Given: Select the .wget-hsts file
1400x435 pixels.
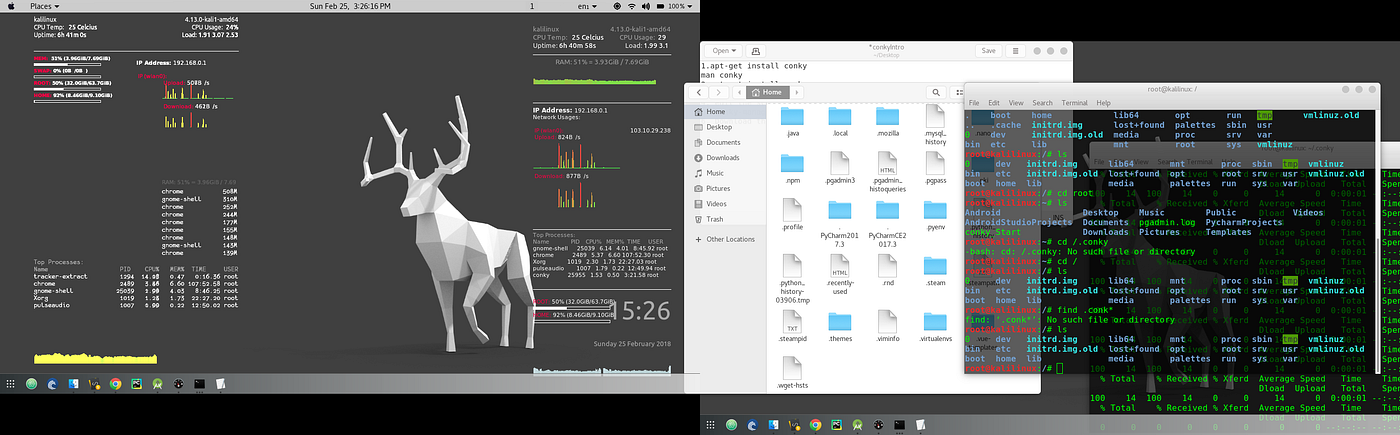Looking at the screenshot, I should coord(791,372).
